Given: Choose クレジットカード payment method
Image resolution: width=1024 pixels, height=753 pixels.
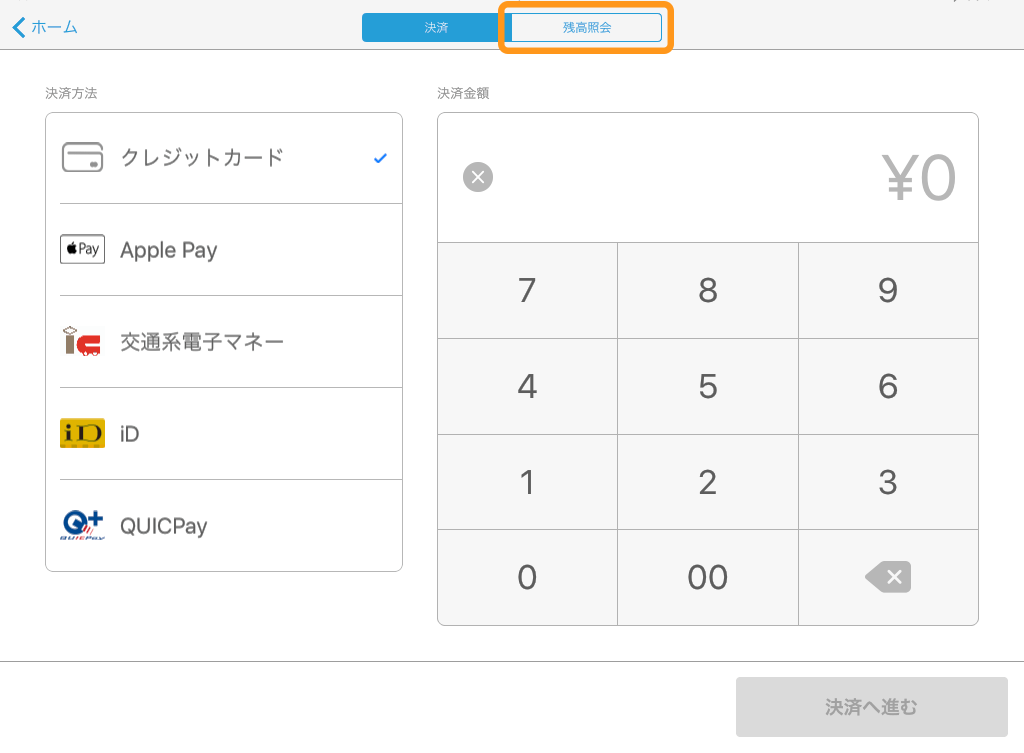Looking at the screenshot, I should pyautogui.click(x=224, y=158).
